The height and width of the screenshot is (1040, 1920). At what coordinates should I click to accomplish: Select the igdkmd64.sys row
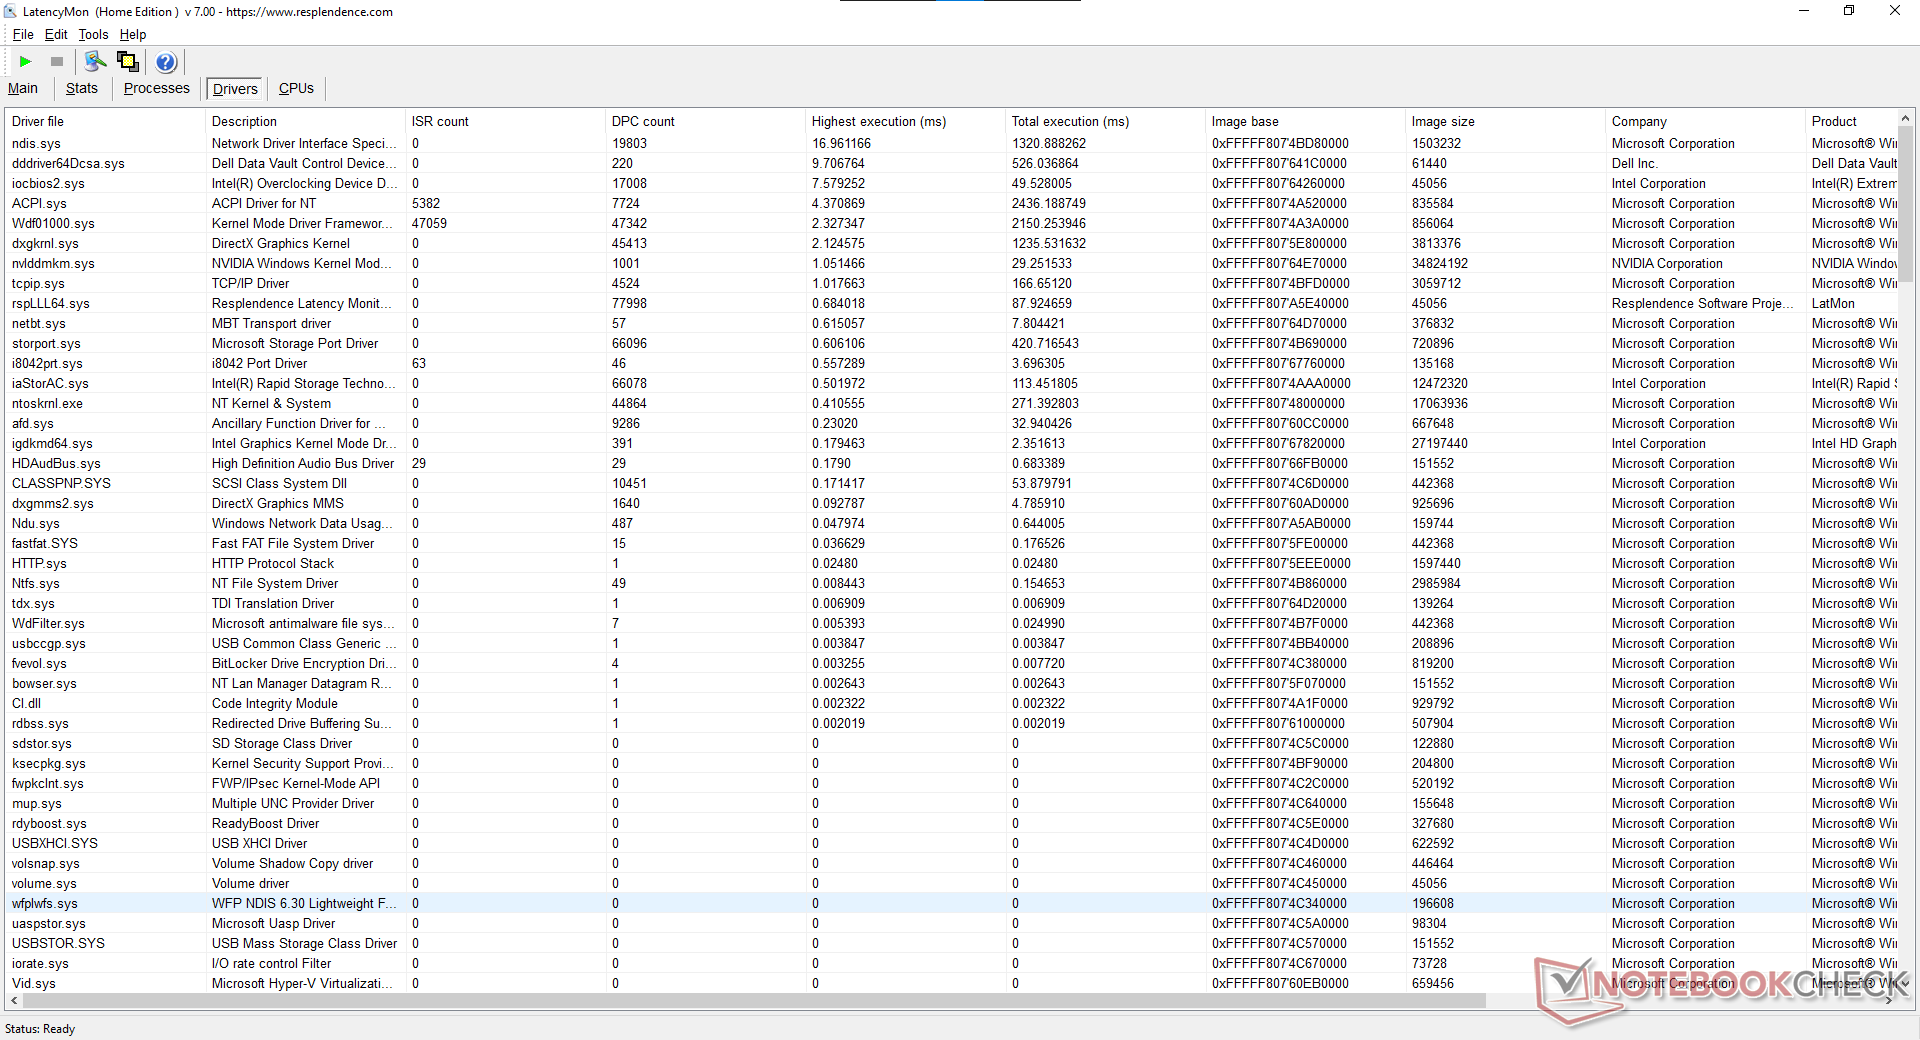[x=952, y=443]
